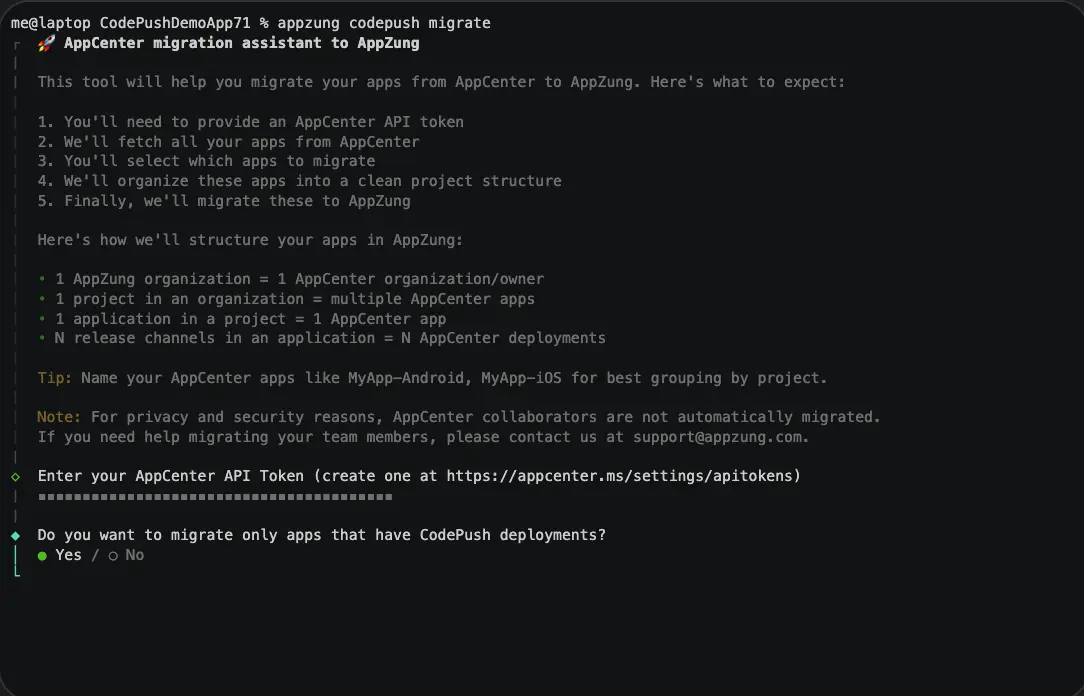Click step 3 'You'll select which apps to migrate'
Screen dimensions: 1084x696
(206, 161)
